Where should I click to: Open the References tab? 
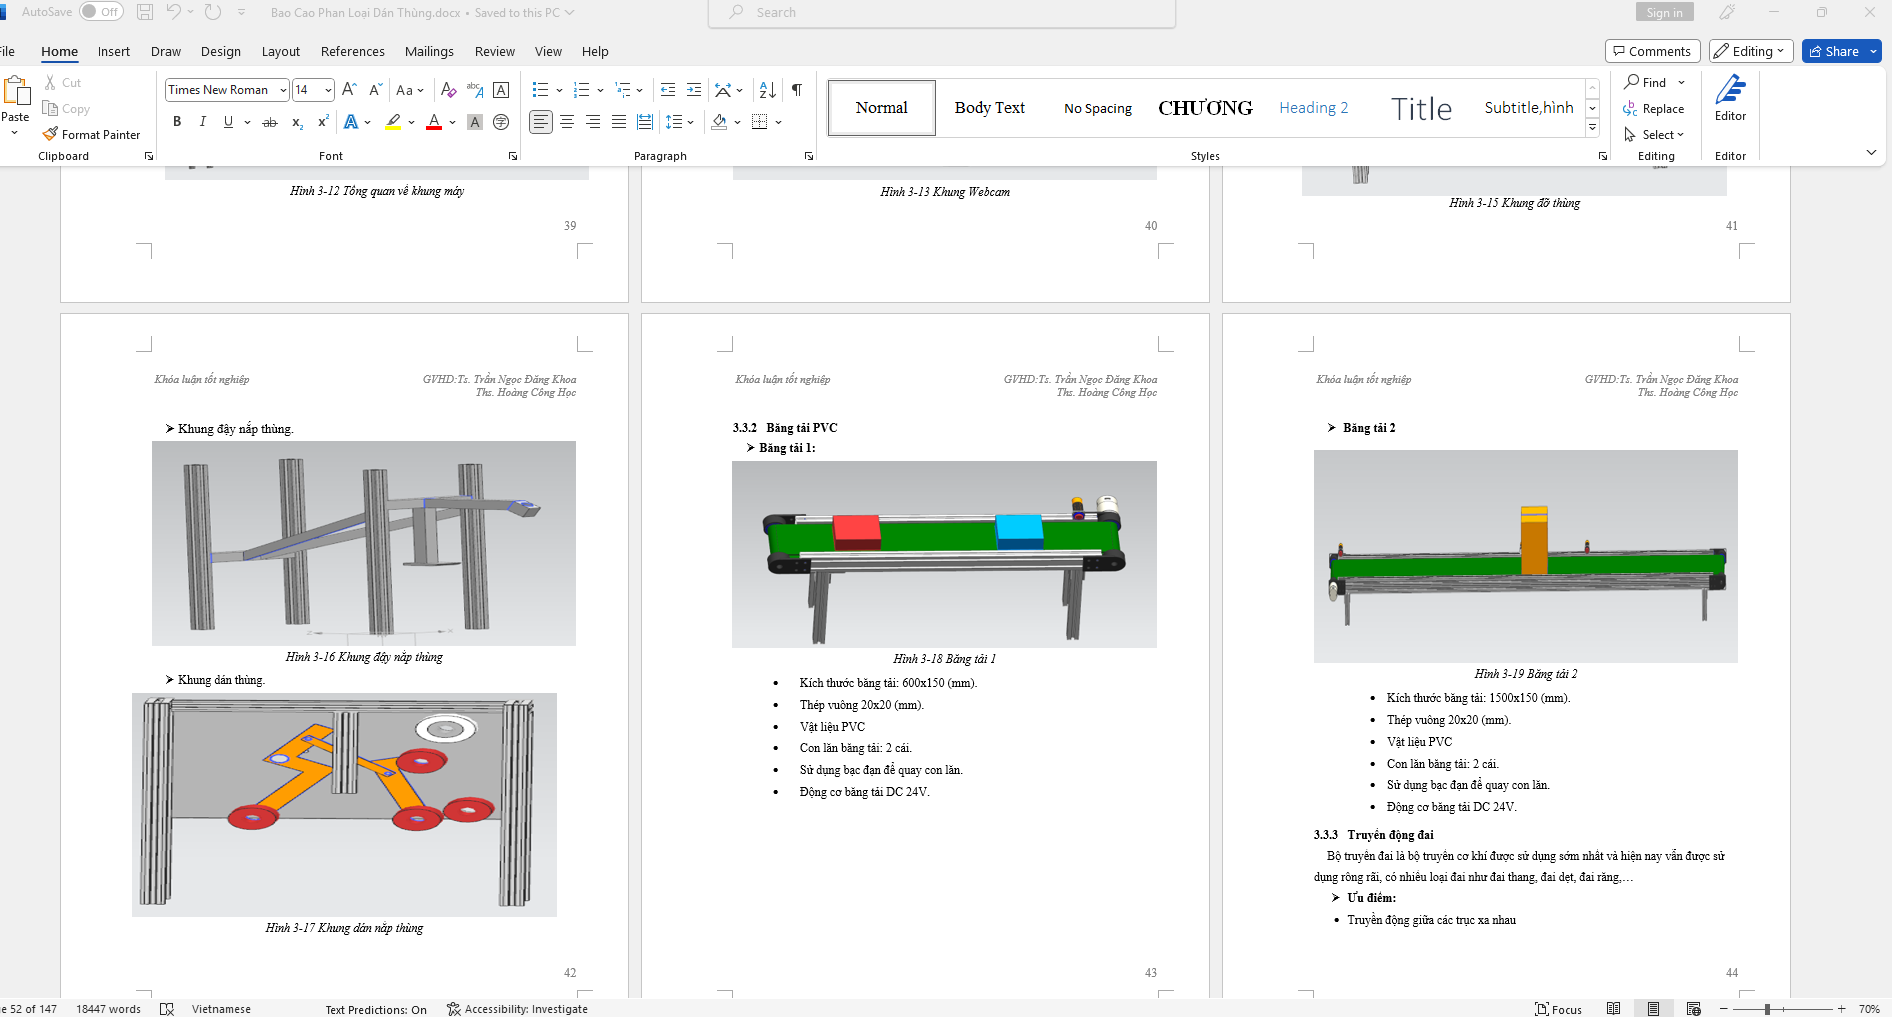(x=352, y=51)
